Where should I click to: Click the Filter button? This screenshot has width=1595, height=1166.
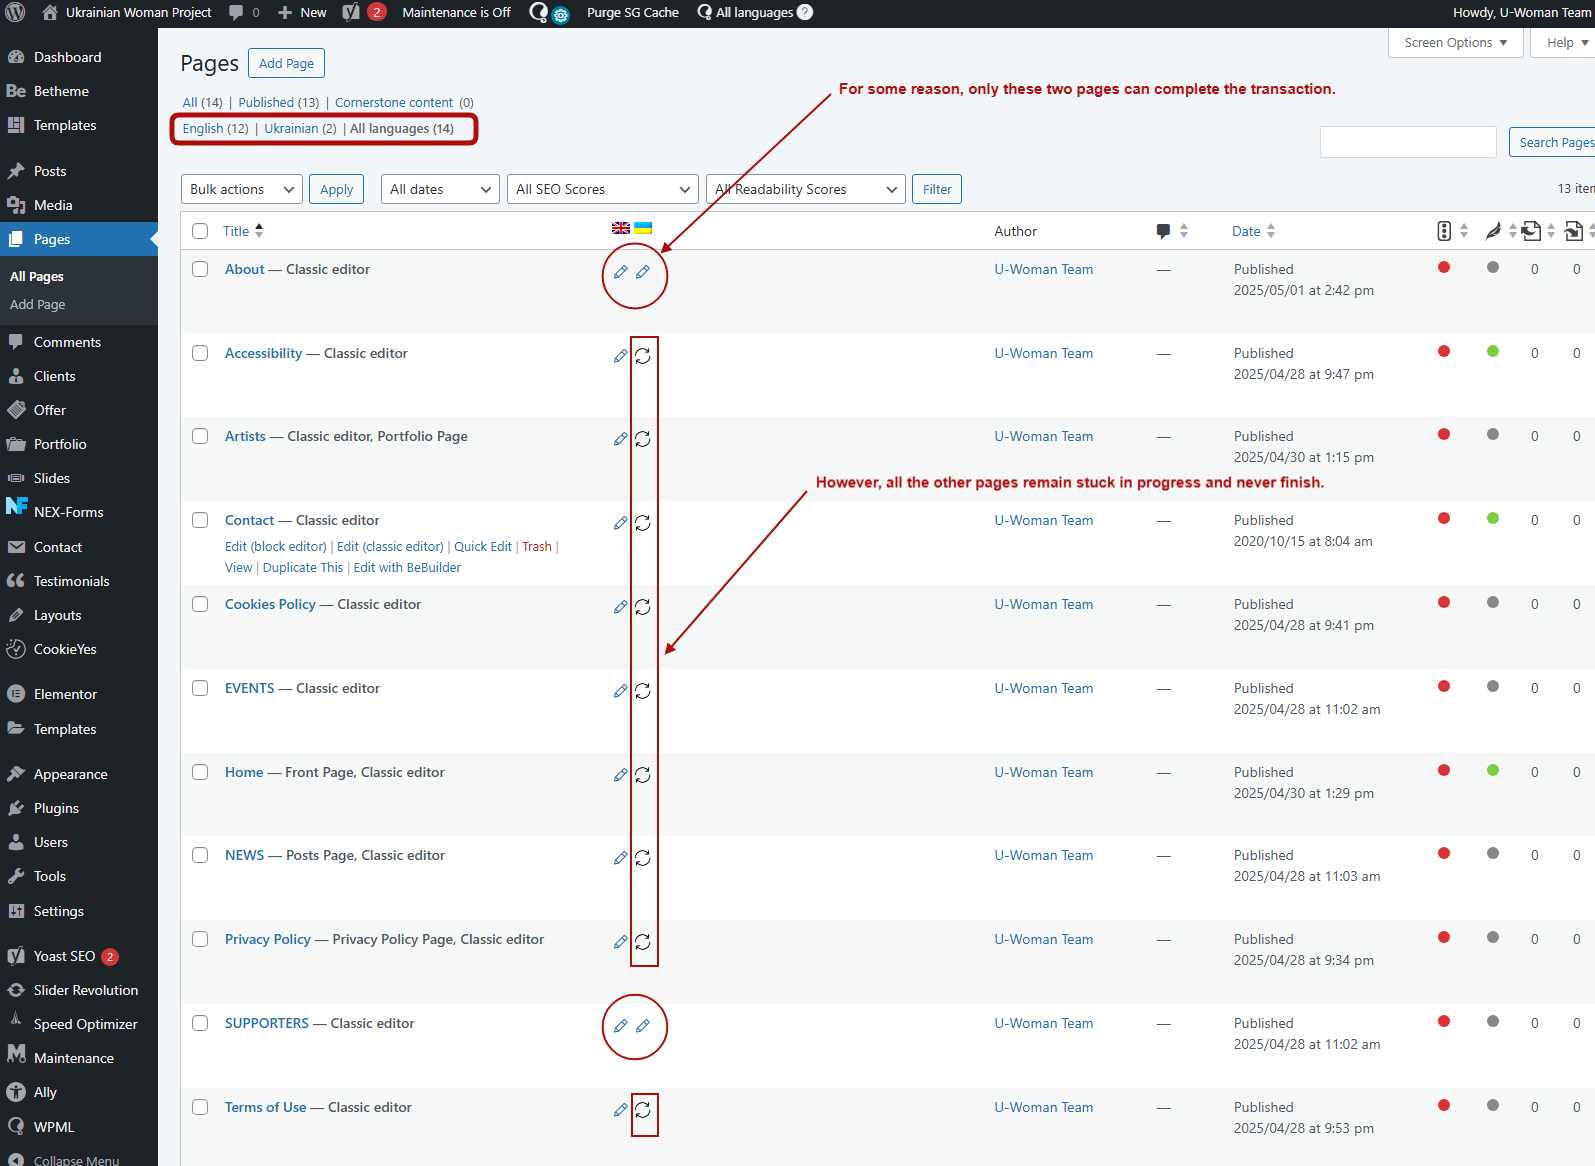[937, 189]
